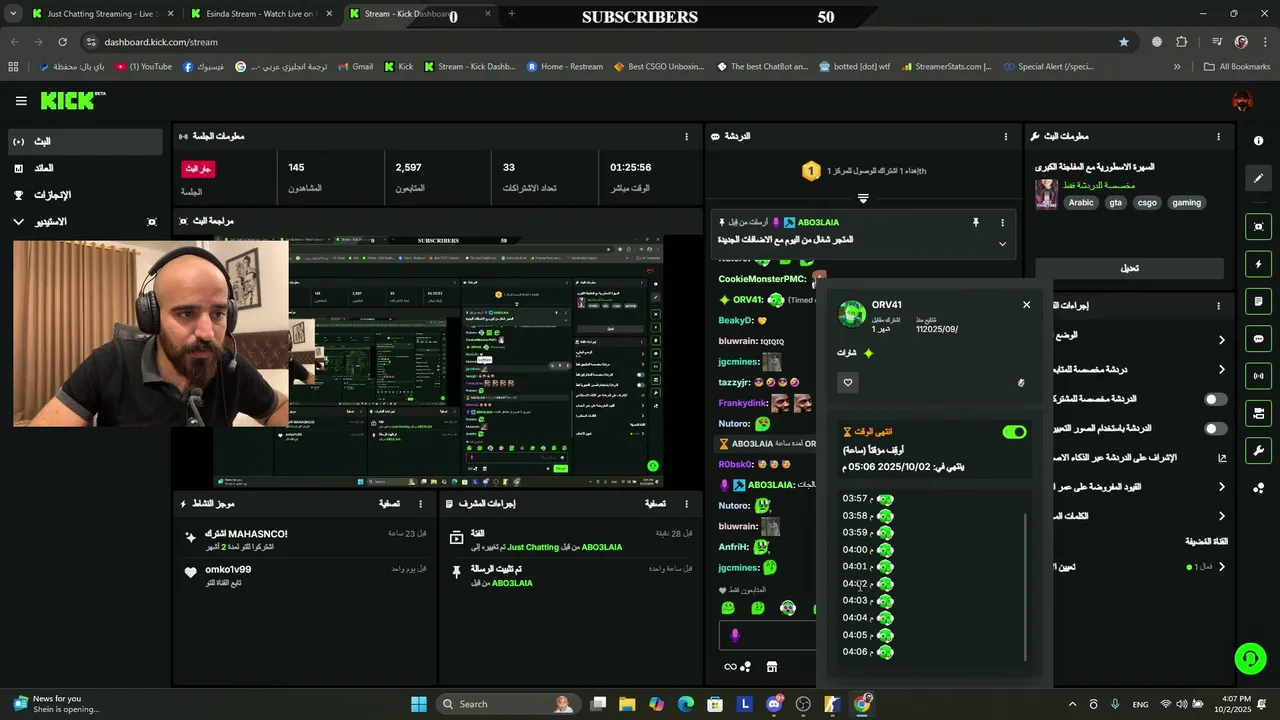The width and height of the screenshot is (1280, 720).
Task: Expand the pinned message chevron
Action: [1002, 243]
